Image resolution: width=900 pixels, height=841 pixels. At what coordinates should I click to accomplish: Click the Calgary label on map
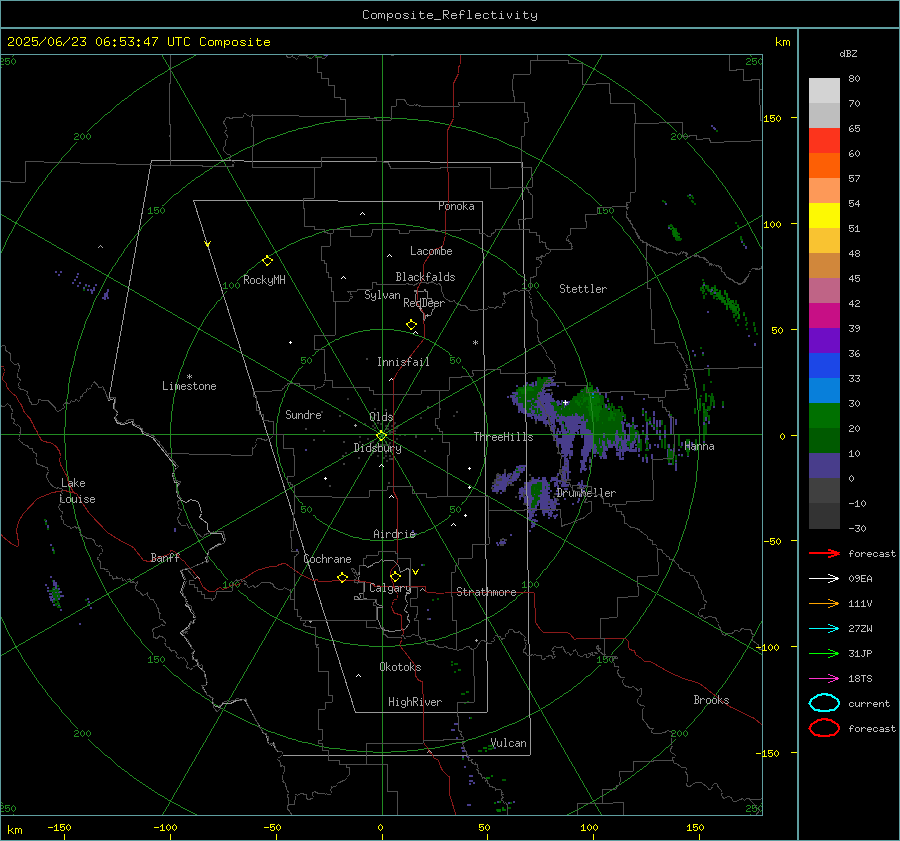[x=390, y=588]
